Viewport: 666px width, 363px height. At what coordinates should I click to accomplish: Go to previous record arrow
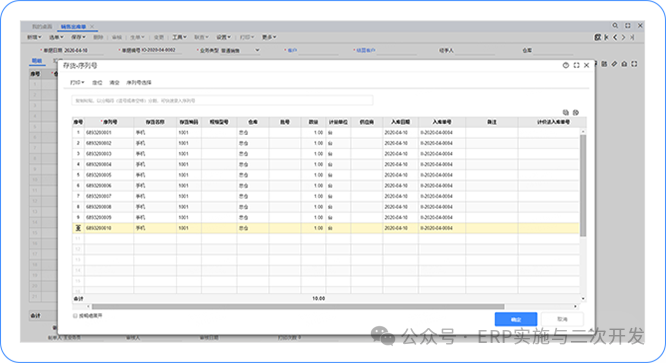point(615,37)
